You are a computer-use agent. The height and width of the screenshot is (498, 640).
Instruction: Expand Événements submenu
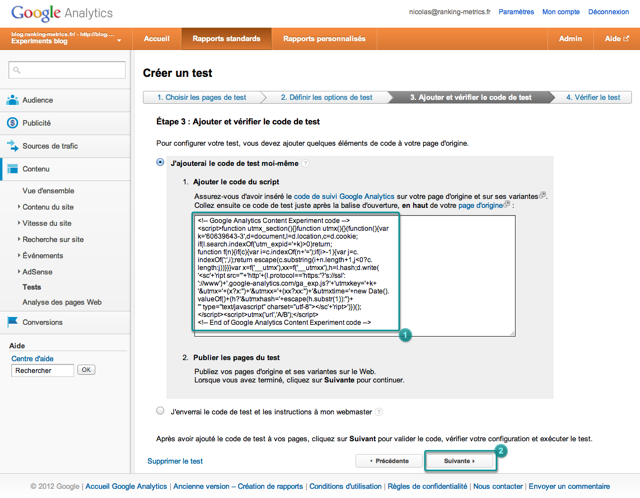click(x=19, y=255)
